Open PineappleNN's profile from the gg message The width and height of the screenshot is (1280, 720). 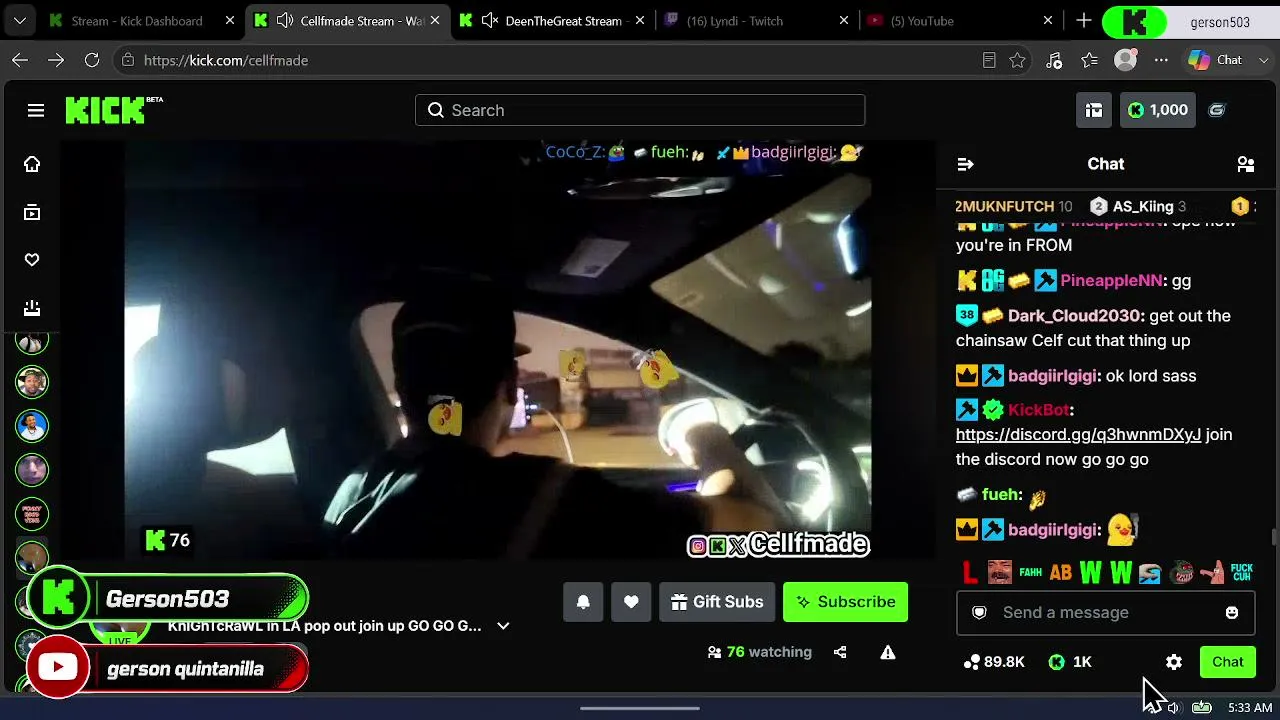click(x=1110, y=281)
